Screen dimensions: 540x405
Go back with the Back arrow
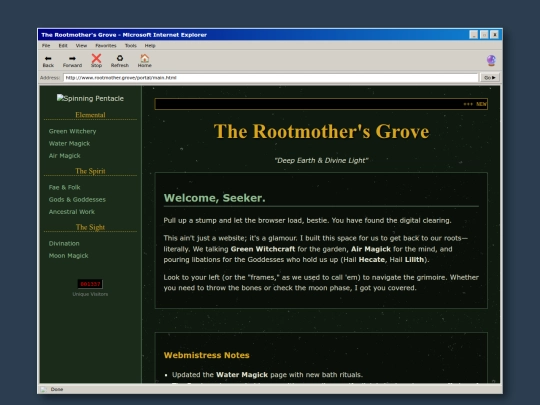click(x=48, y=61)
